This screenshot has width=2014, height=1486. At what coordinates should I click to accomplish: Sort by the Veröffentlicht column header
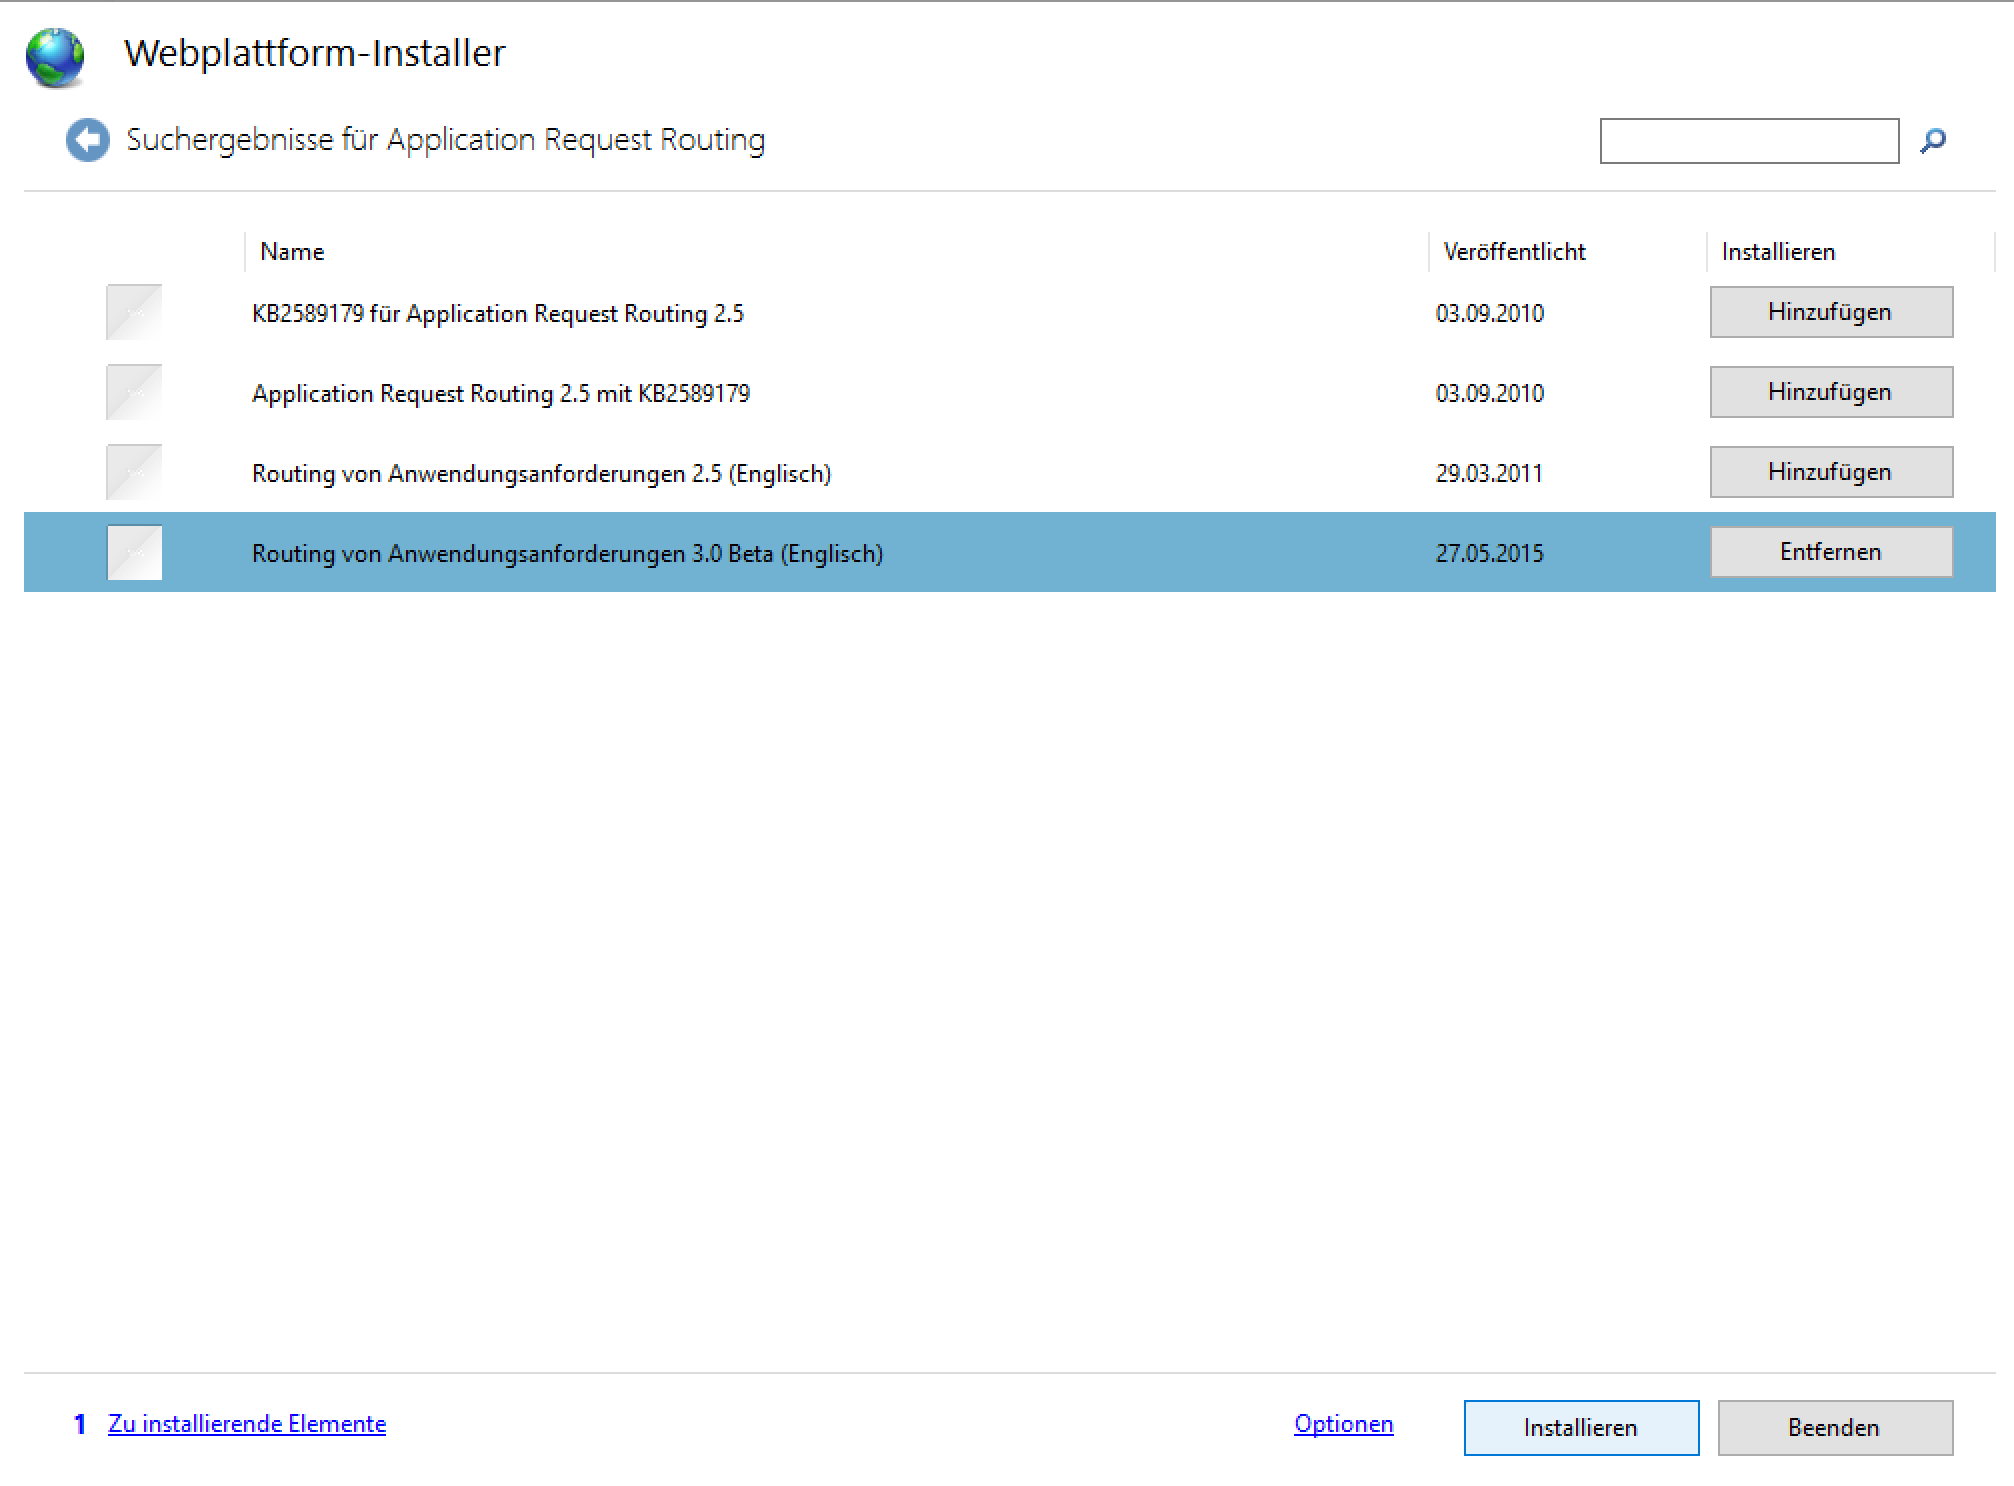coord(1514,252)
